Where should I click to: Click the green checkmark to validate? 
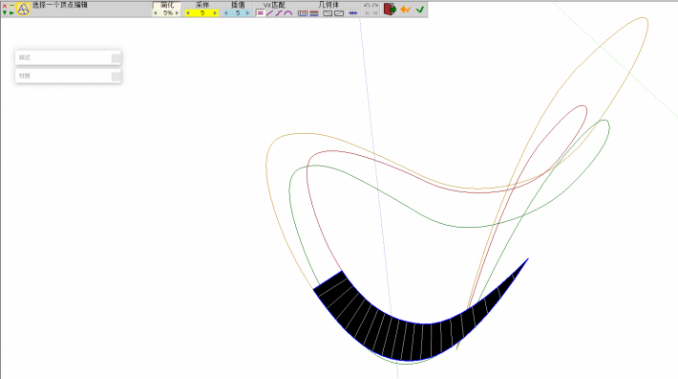pyautogui.click(x=420, y=10)
